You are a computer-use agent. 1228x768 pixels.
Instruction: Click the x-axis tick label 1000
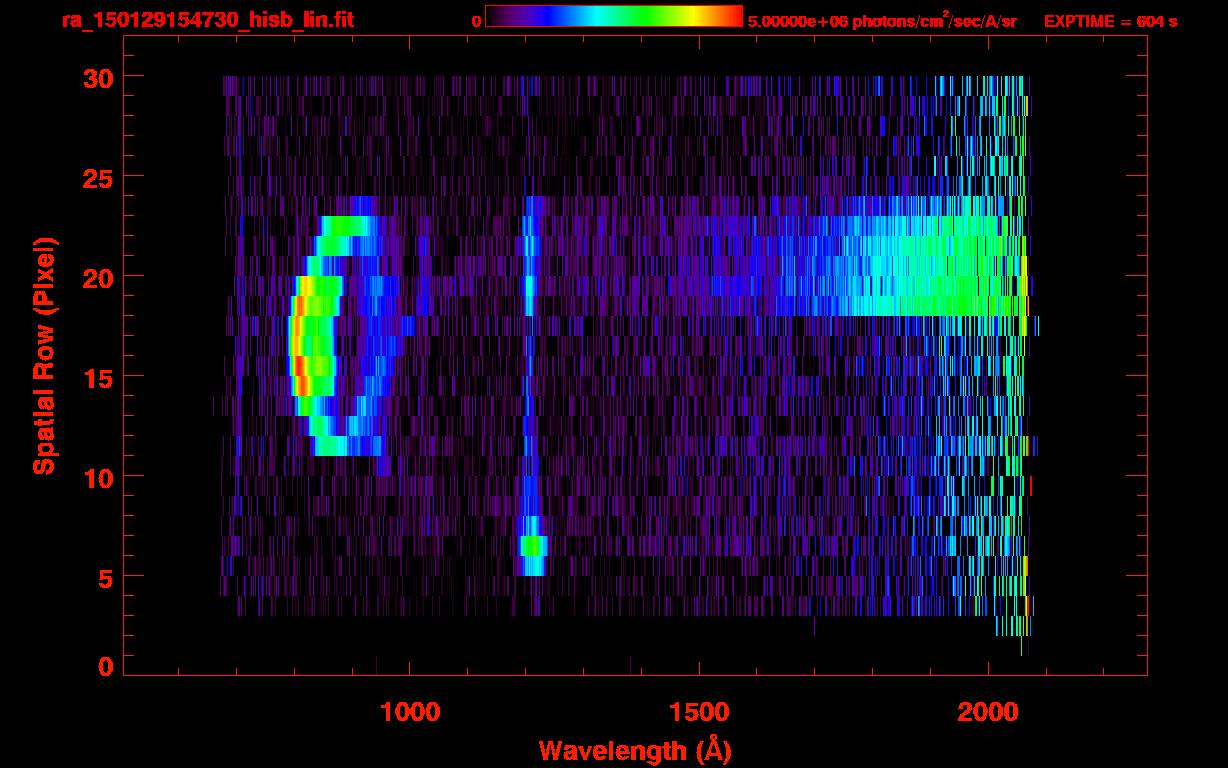click(x=410, y=711)
